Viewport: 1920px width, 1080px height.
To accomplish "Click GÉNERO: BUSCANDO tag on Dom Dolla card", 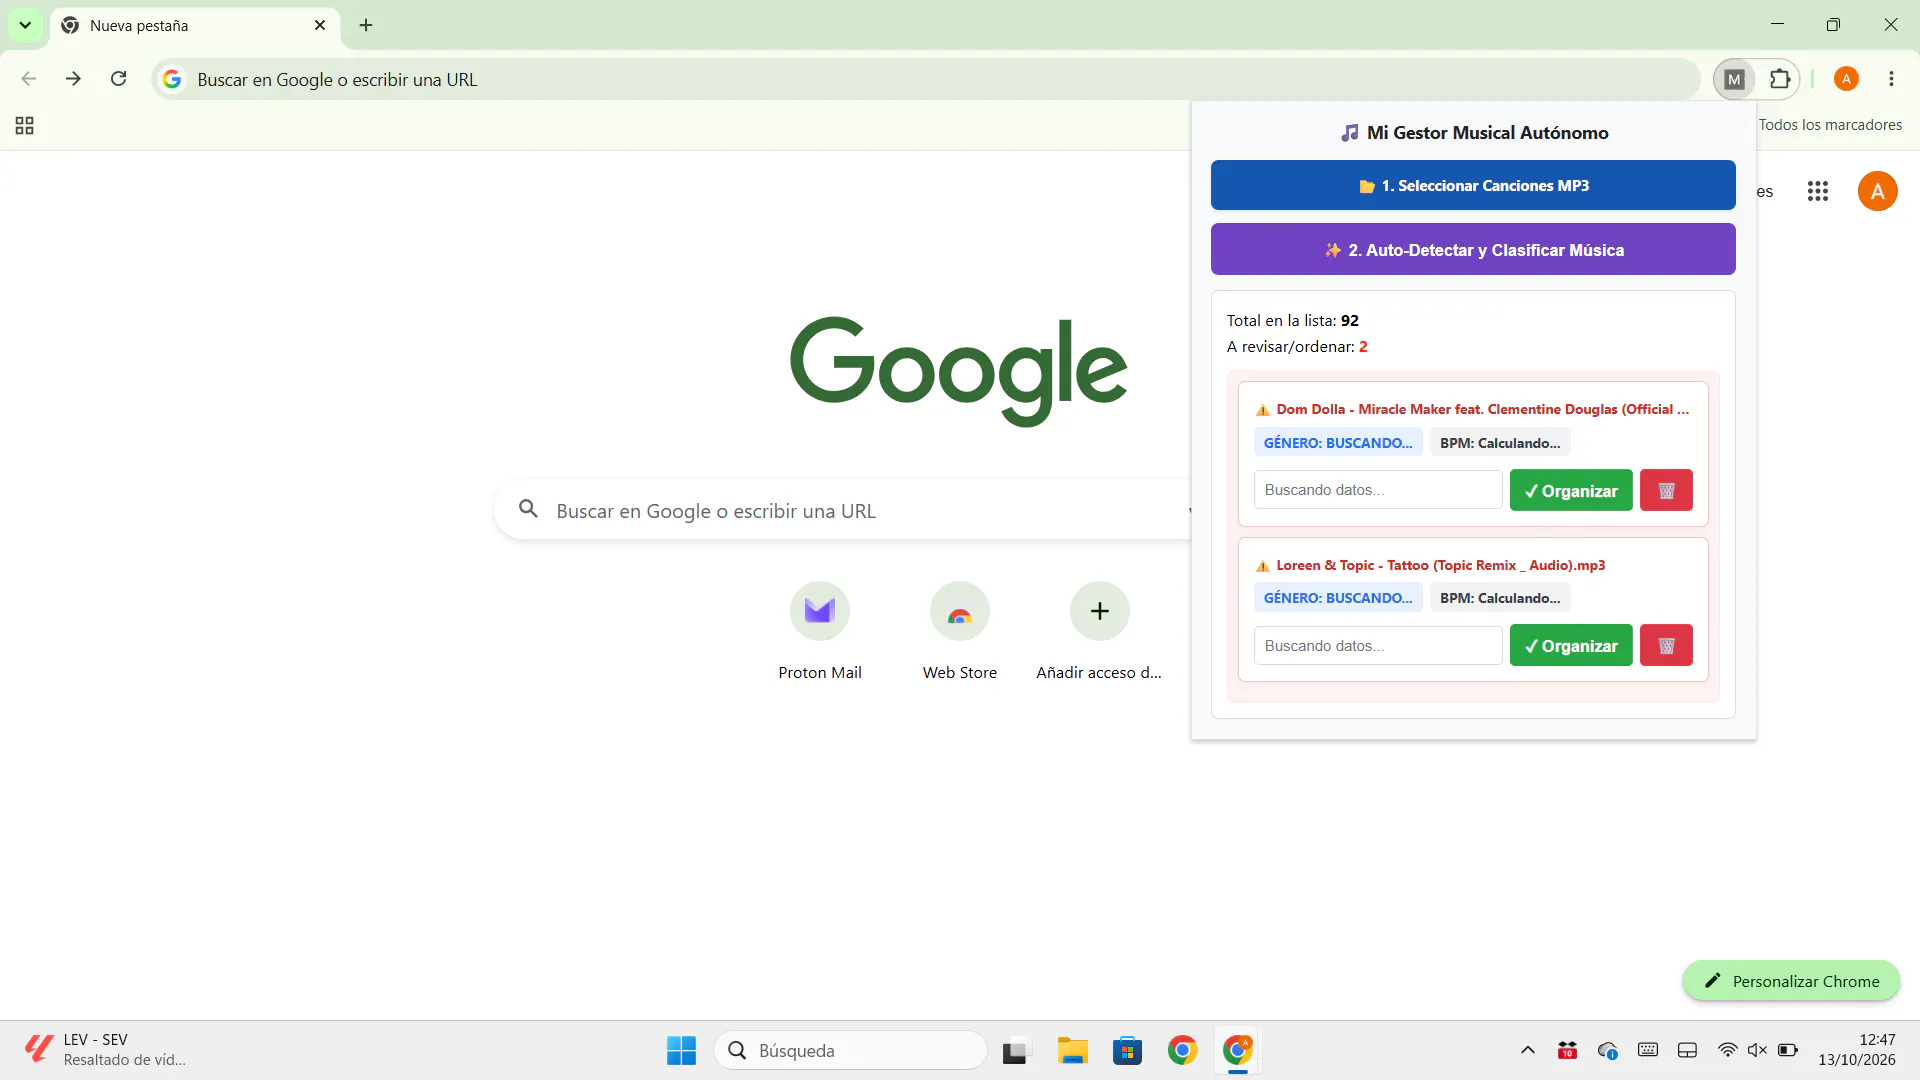I will tap(1338, 442).
